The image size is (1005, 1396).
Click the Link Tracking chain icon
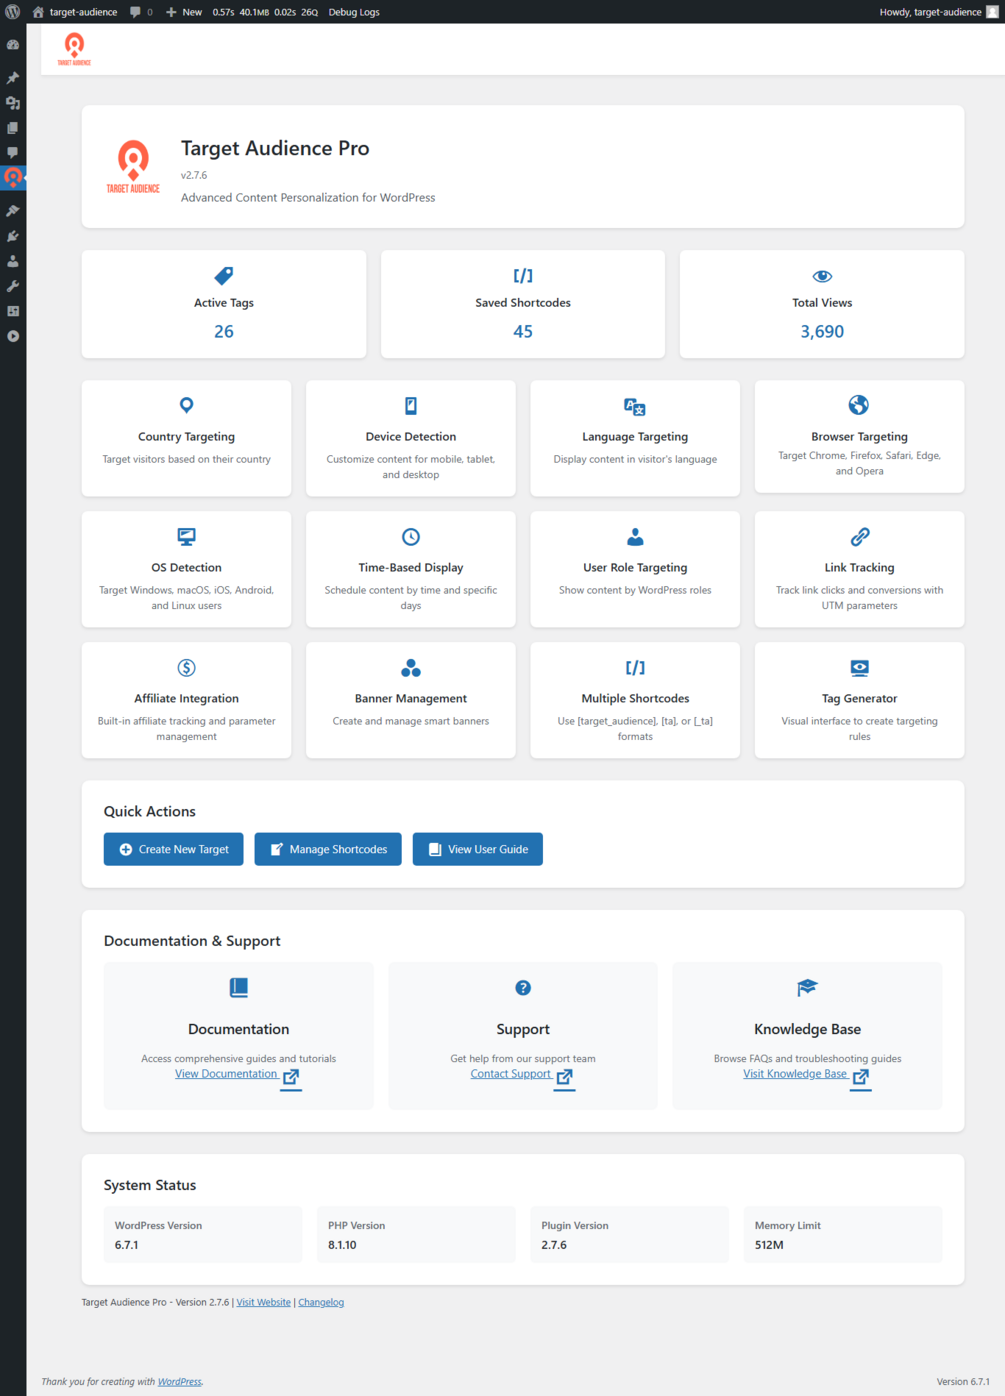860,537
